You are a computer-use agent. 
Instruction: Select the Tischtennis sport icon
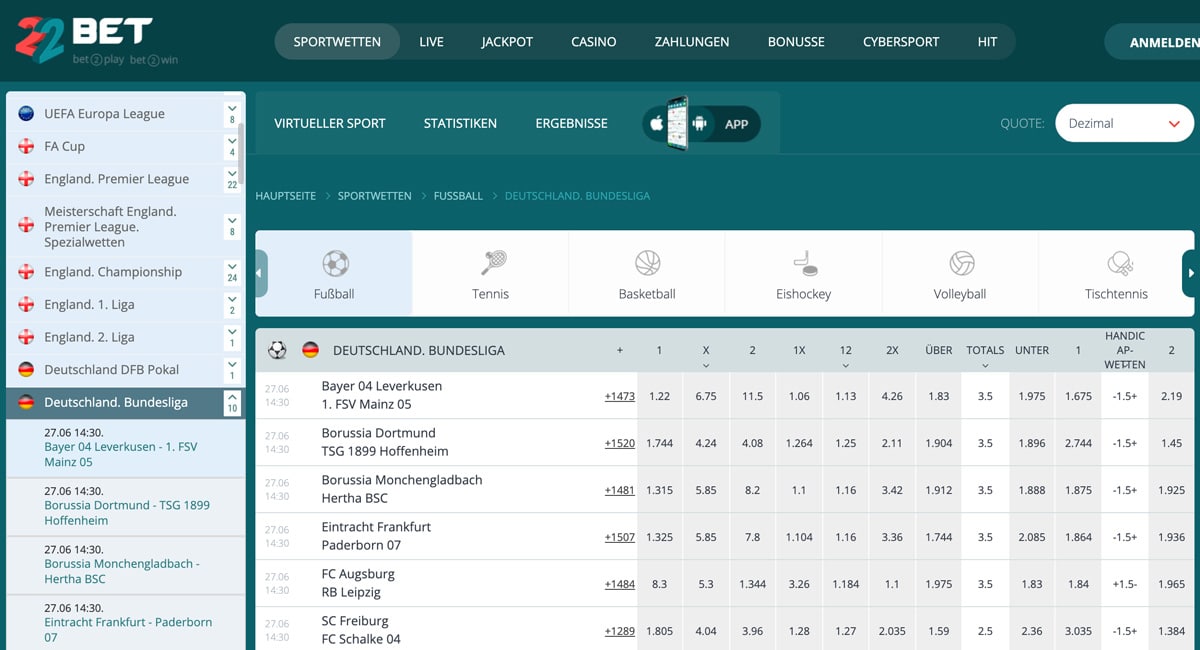1118,263
